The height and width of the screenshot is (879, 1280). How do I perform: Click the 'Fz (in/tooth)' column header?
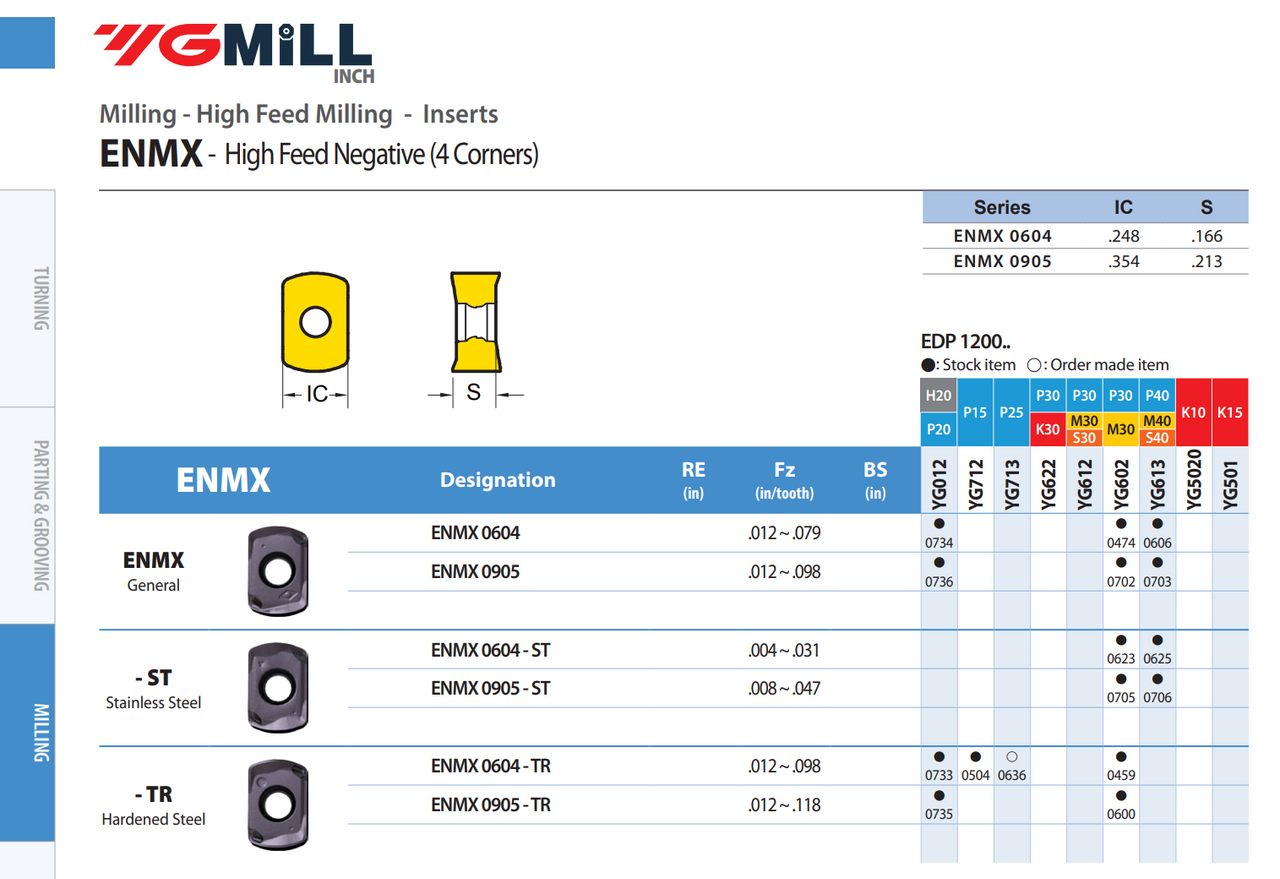click(x=784, y=480)
